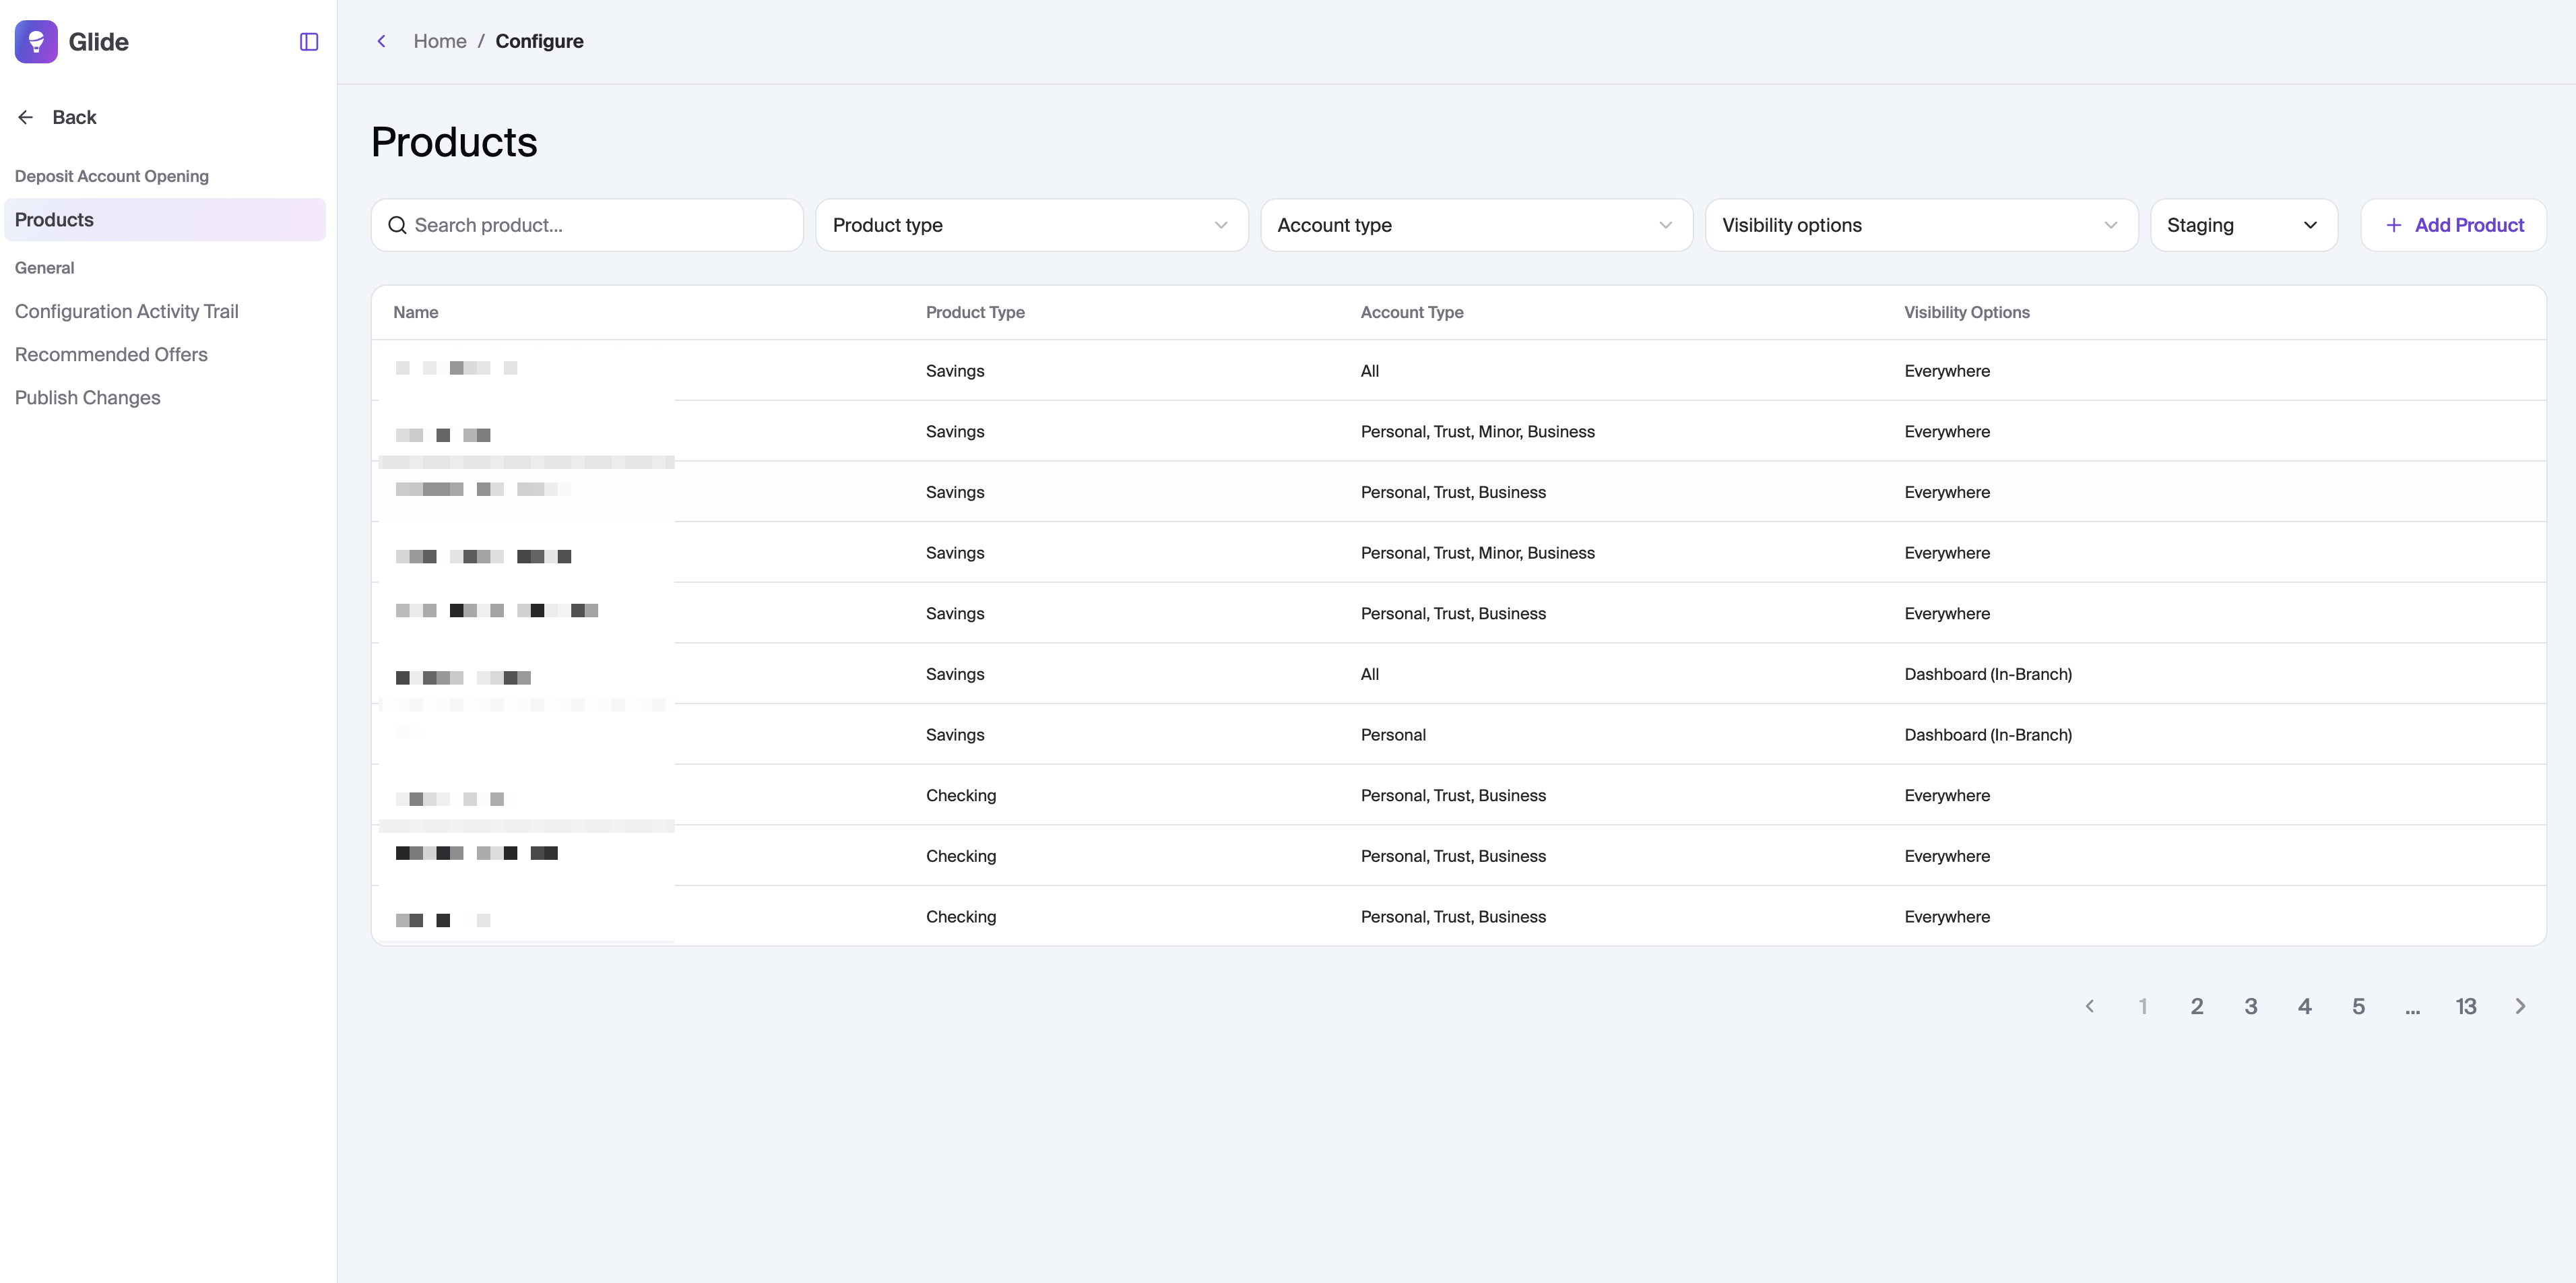Open Configuration Activity Trail
The width and height of the screenshot is (2576, 1283).
[127, 311]
